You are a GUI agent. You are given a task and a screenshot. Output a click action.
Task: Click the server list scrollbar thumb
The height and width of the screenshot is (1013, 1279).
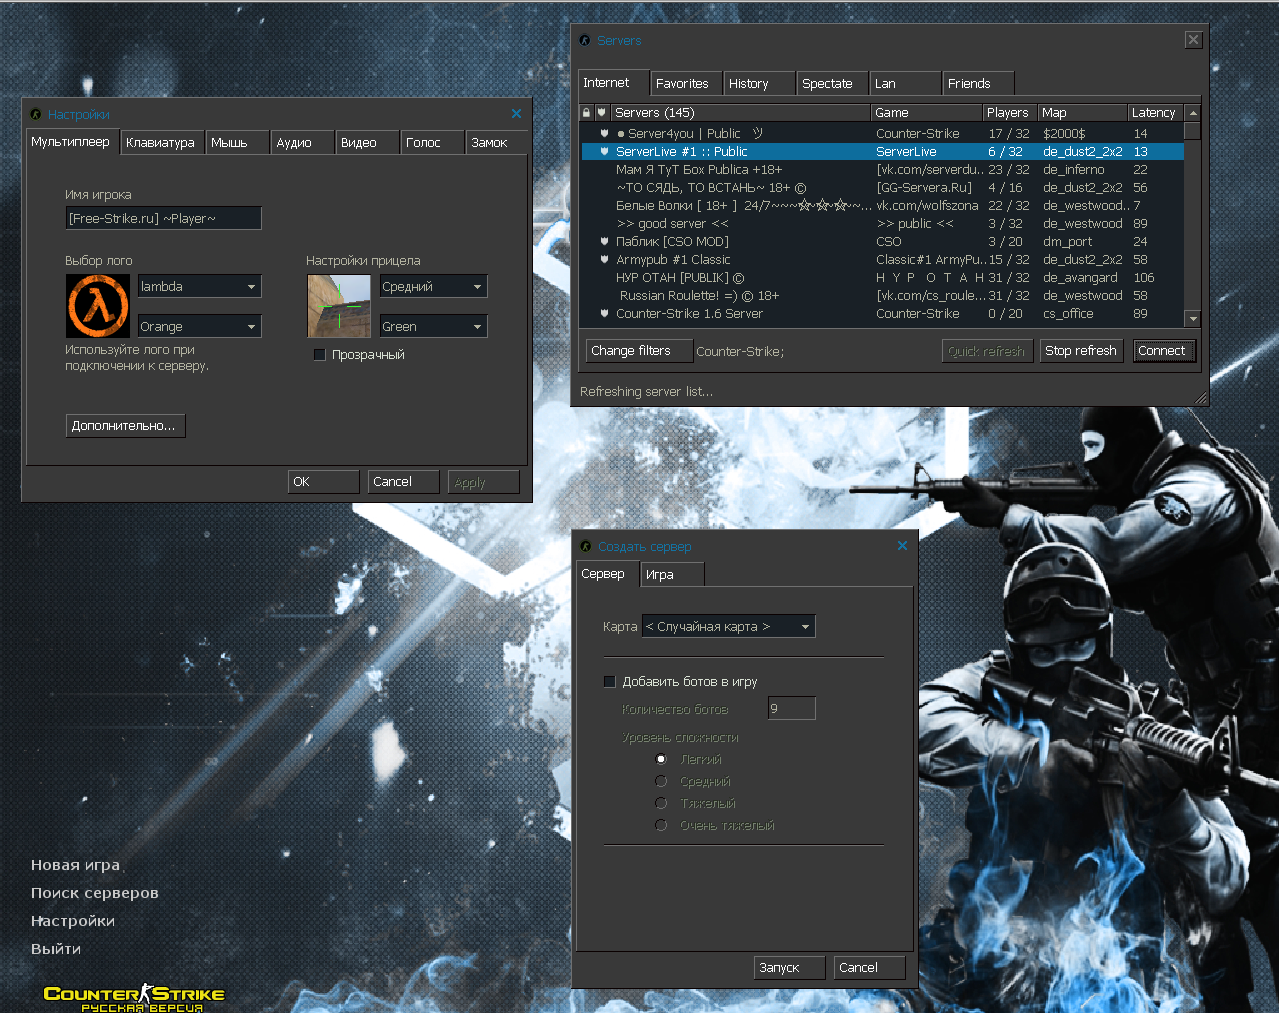pos(1192,131)
